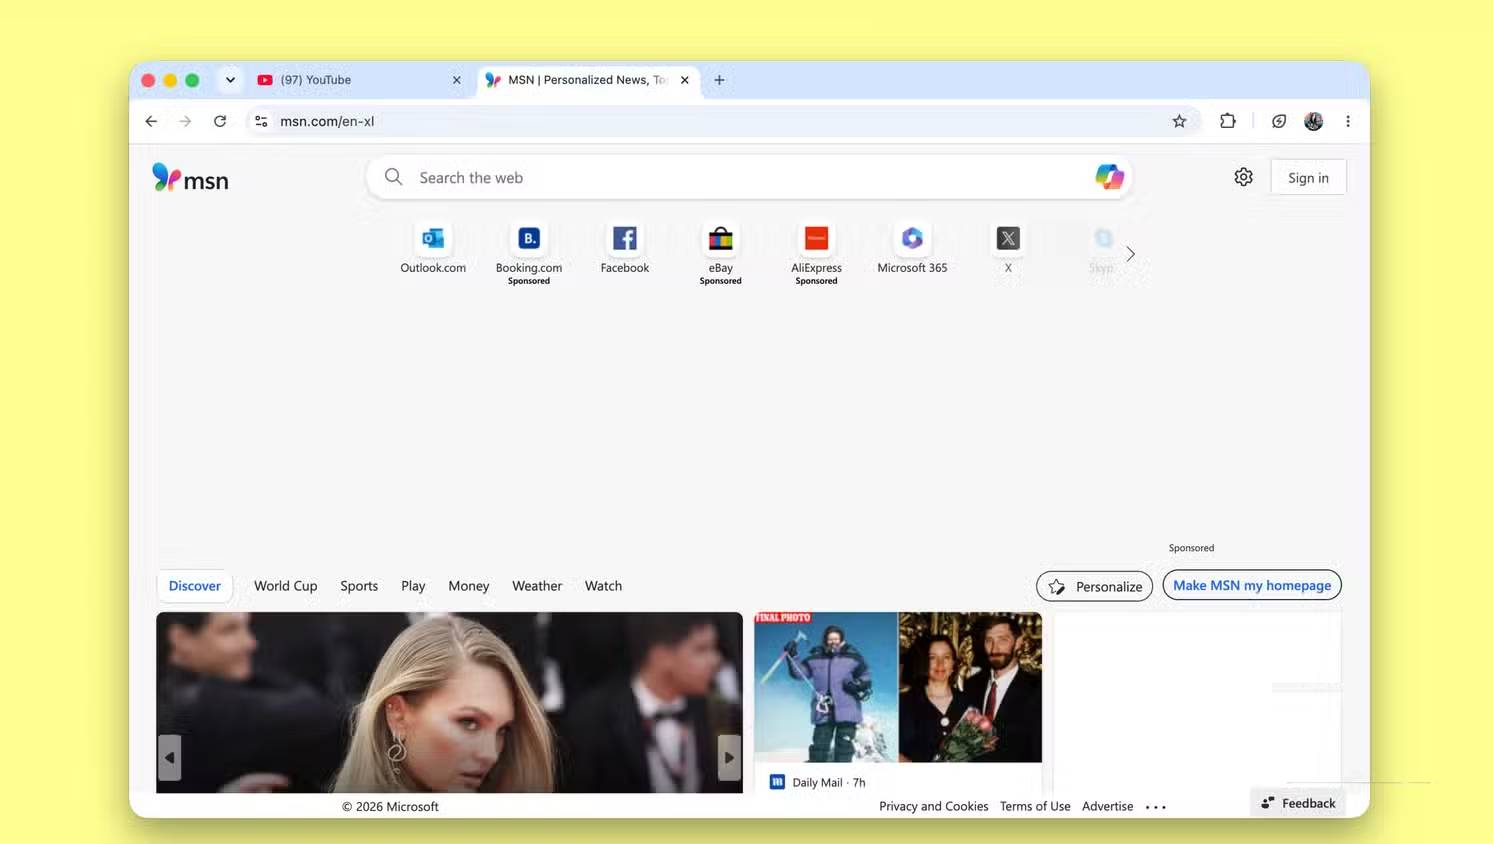
Task: Open the Money section
Action: coord(469,586)
